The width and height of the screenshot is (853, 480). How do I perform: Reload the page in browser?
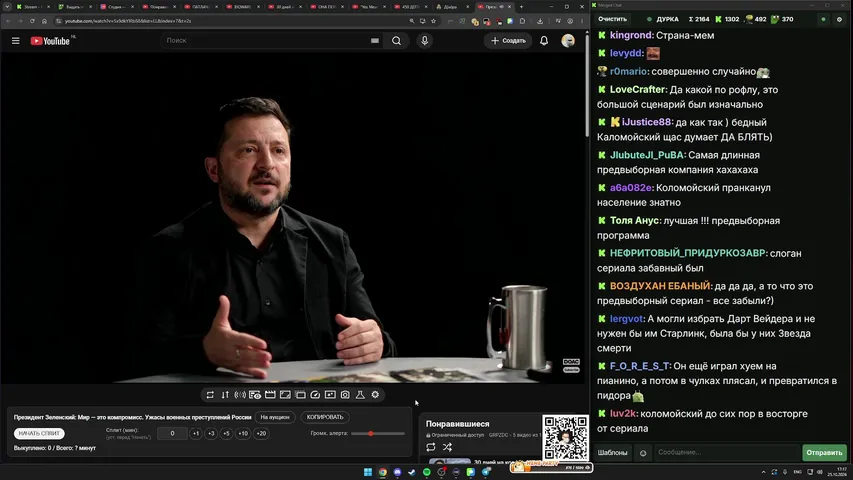pos(32,21)
